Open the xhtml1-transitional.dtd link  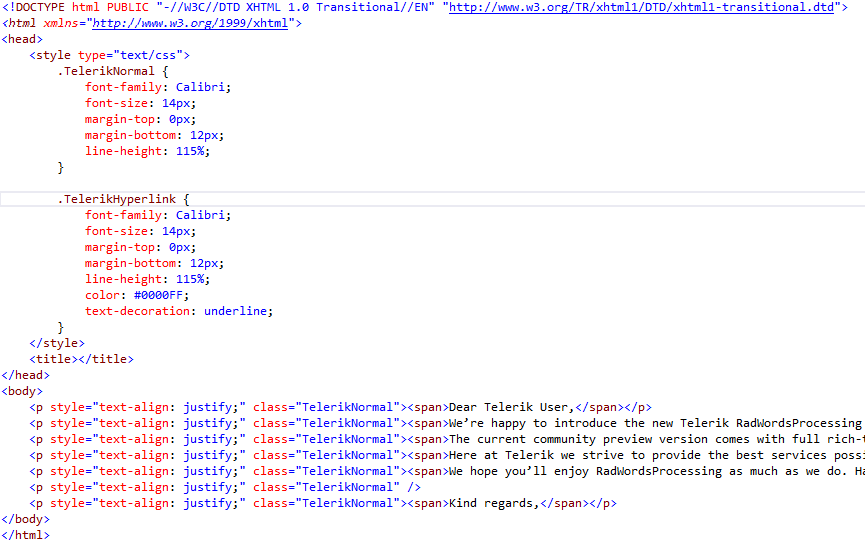pos(641,7)
